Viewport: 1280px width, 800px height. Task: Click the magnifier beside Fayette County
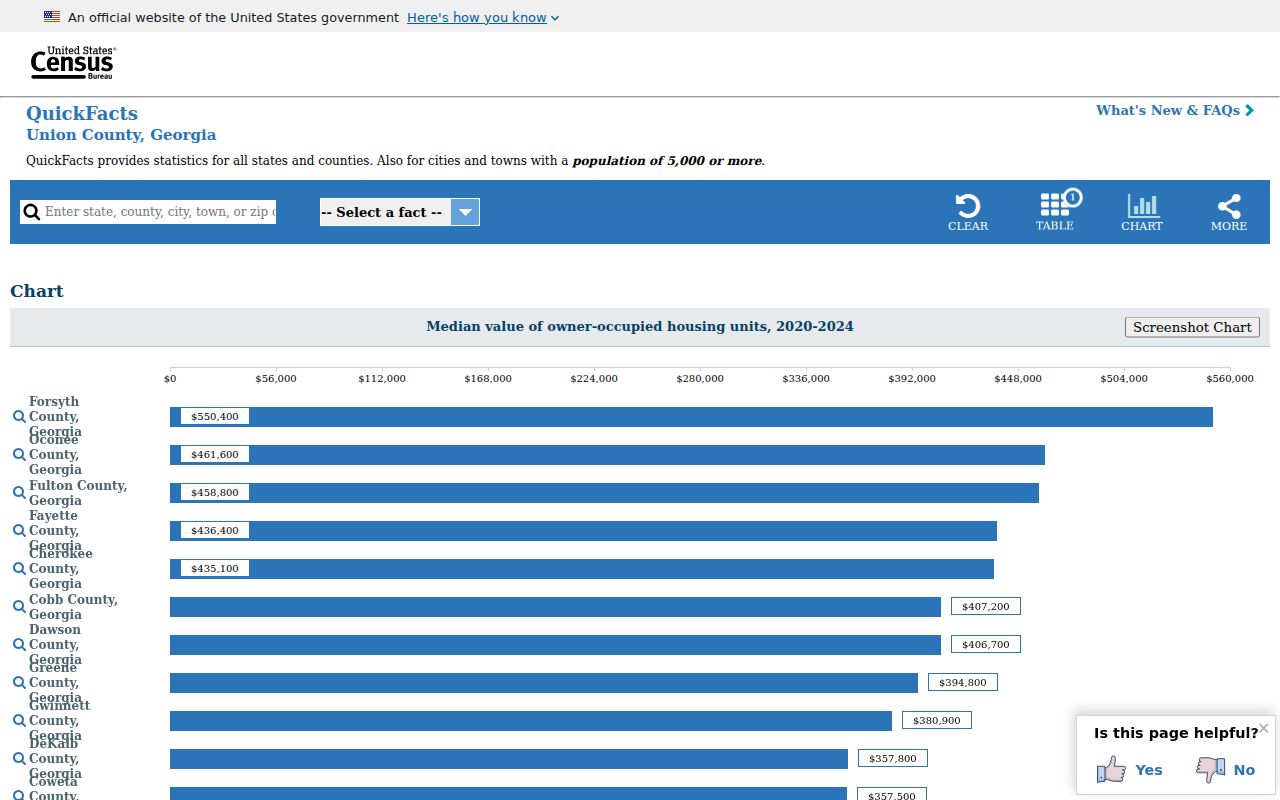coord(19,531)
